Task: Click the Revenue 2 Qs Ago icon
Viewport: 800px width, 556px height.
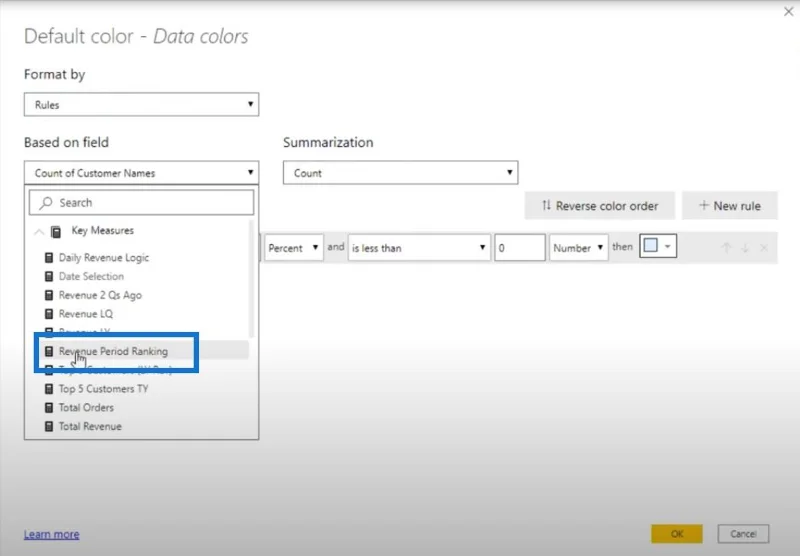Action: pyautogui.click(x=49, y=295)
